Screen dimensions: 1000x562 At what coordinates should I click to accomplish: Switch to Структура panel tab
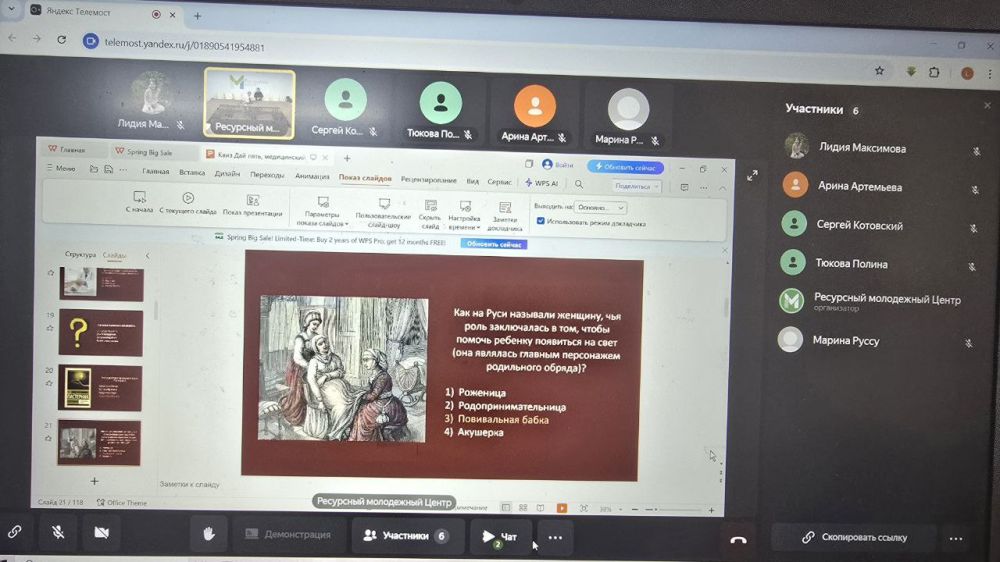[80, 254]
